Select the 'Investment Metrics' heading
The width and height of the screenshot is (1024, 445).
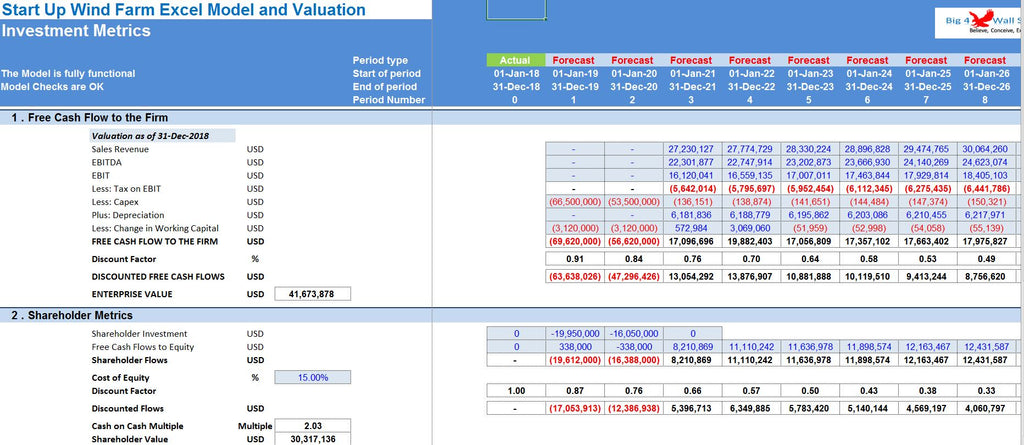pos(77,31)
